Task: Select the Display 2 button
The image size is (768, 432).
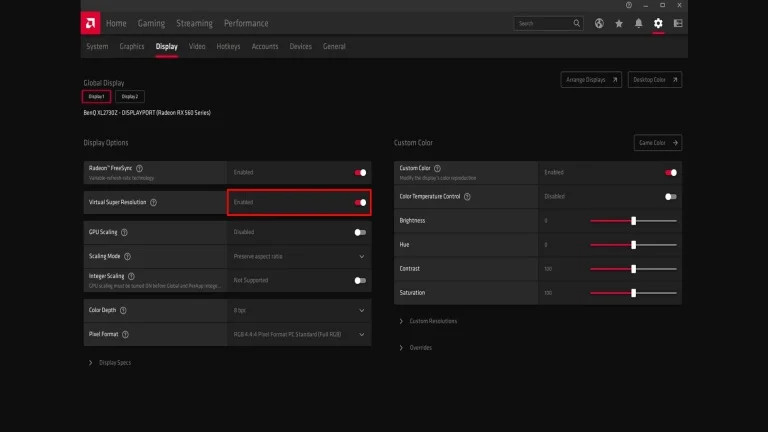Action: 129,96
